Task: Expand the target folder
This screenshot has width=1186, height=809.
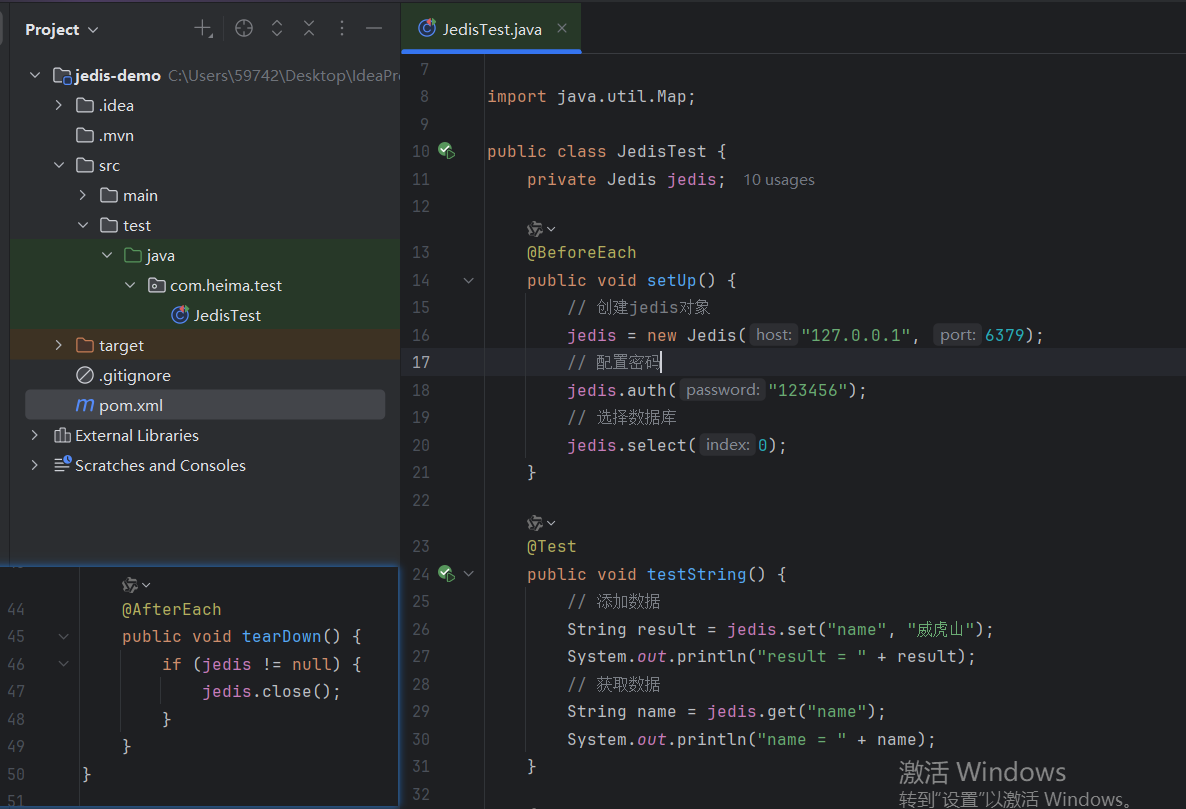Action: tap(59, 346)
